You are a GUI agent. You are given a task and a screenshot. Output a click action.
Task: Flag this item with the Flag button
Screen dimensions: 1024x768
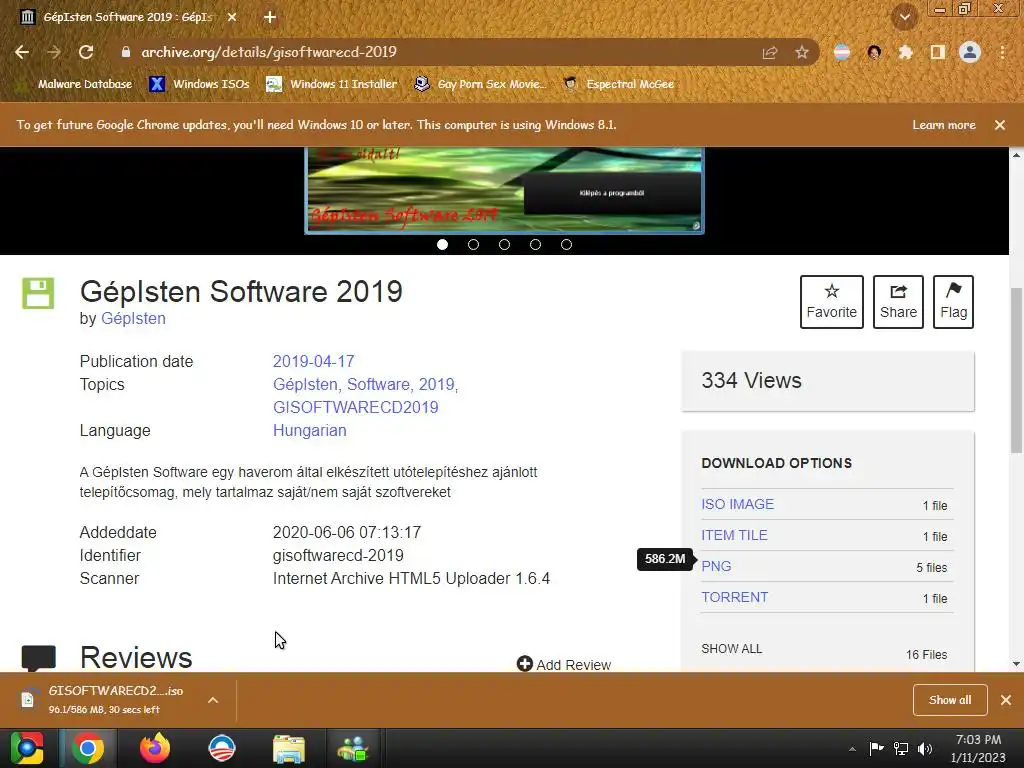(953, 302)
